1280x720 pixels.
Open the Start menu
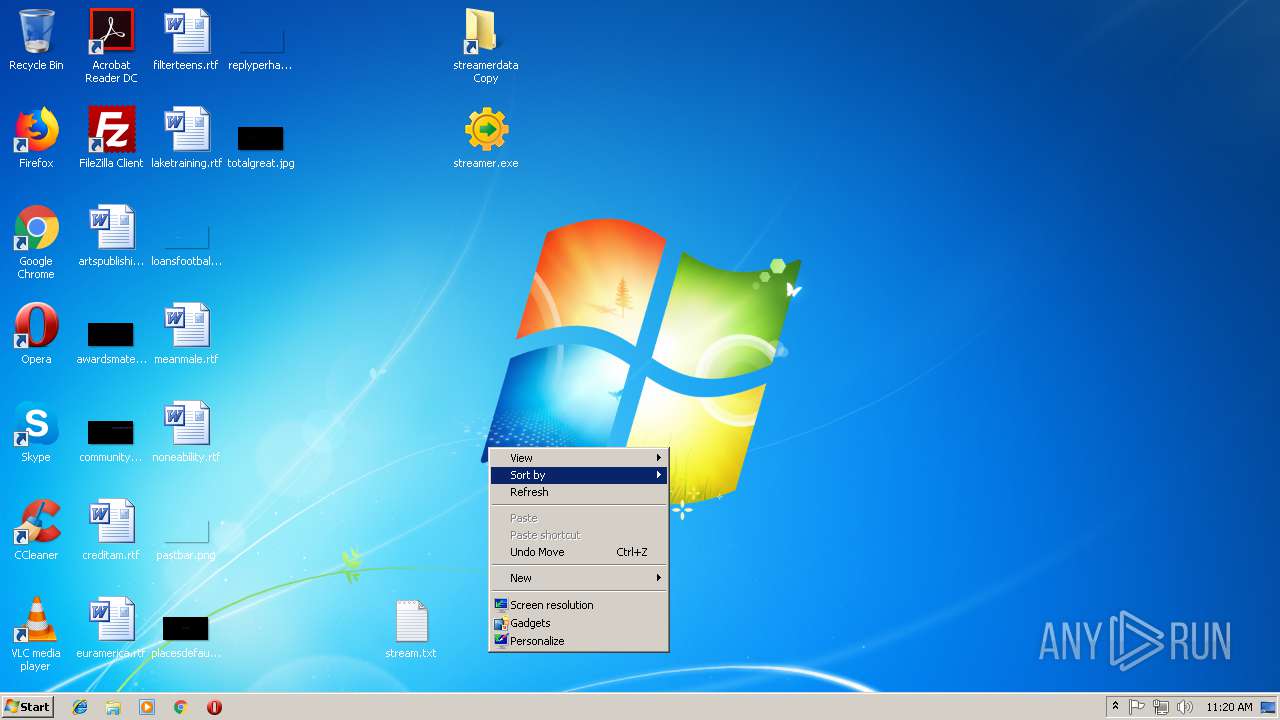[x=28, y=707]
